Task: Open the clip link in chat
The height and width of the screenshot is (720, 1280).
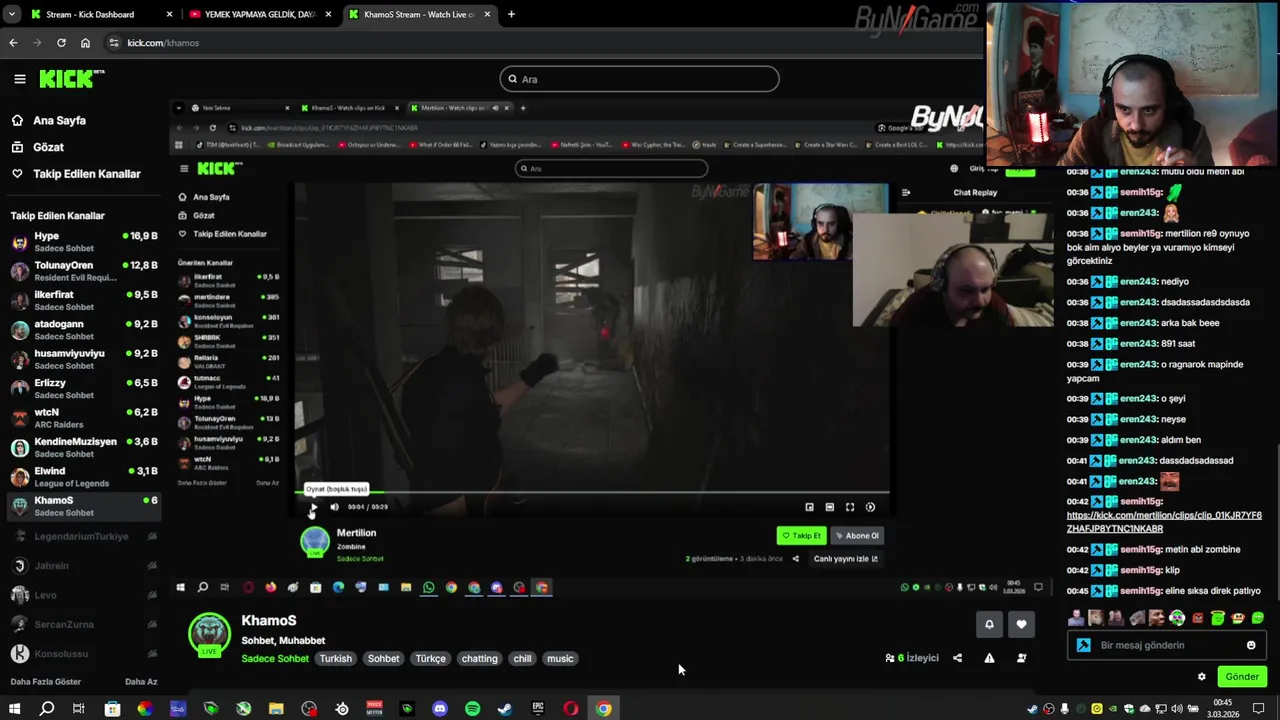Action: pyautogui.click(x=1164, y=522)
